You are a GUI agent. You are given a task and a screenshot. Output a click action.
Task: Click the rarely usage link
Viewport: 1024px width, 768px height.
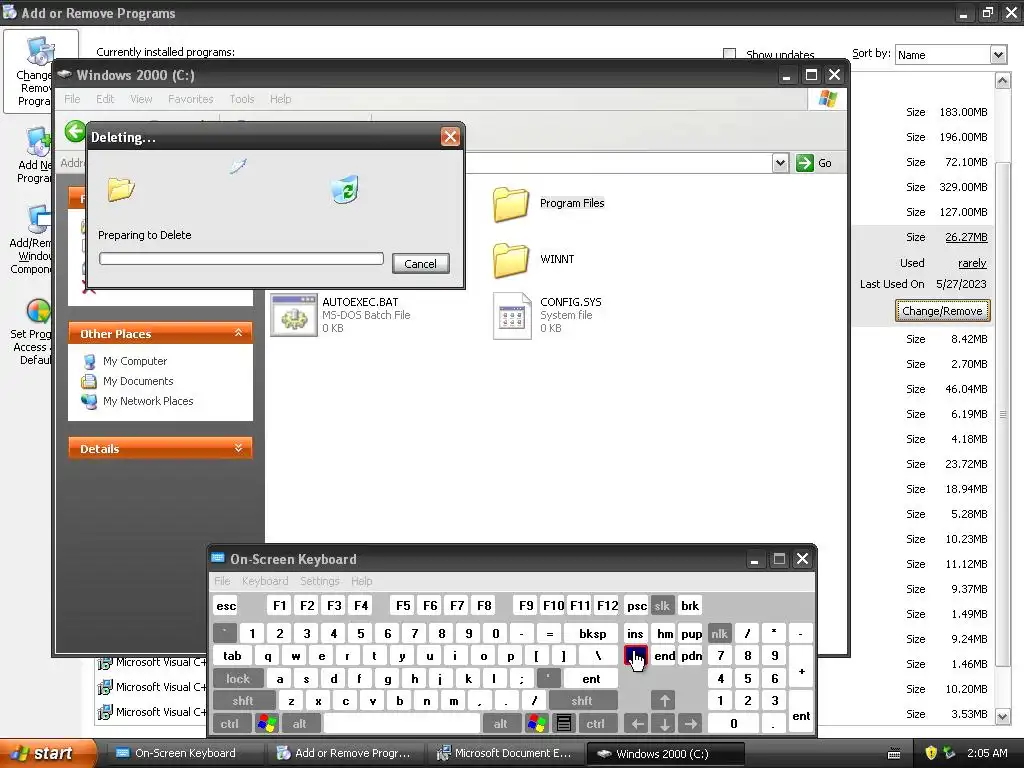972,263
